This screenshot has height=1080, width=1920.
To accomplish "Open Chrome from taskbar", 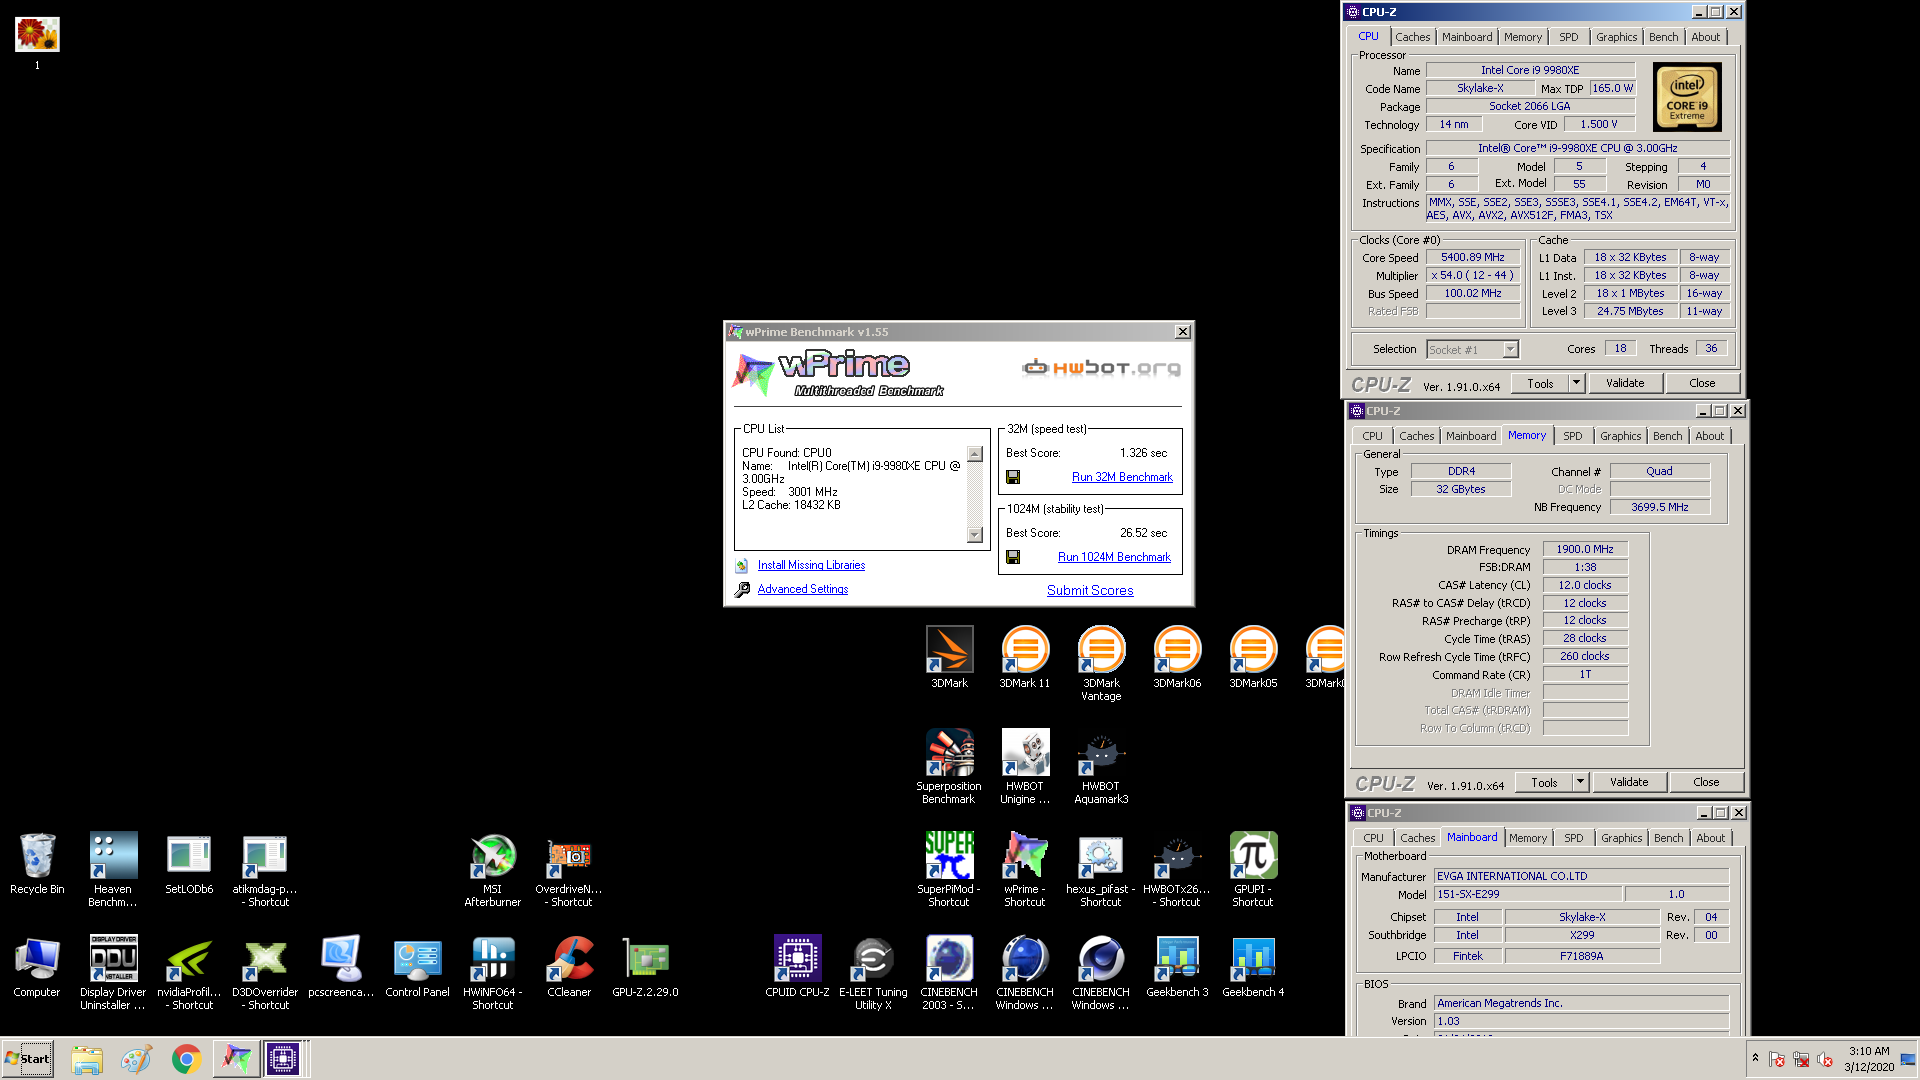I will [186, 1058].
